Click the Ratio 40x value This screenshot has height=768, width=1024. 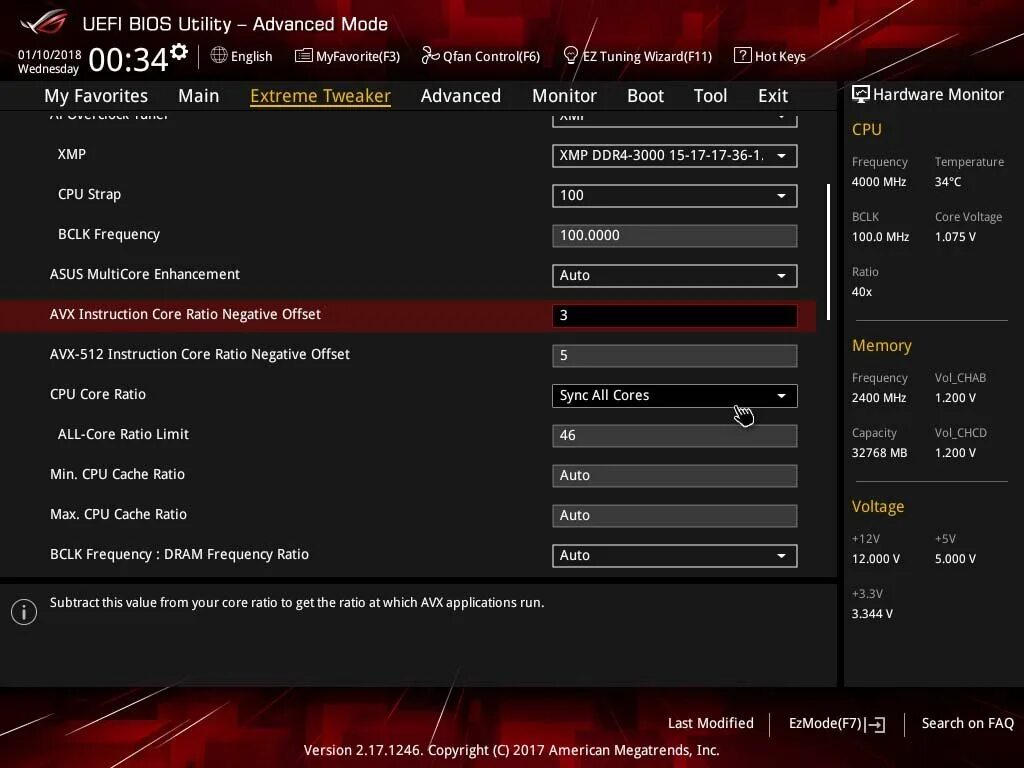pyautogui.click(x=862, y=292)
